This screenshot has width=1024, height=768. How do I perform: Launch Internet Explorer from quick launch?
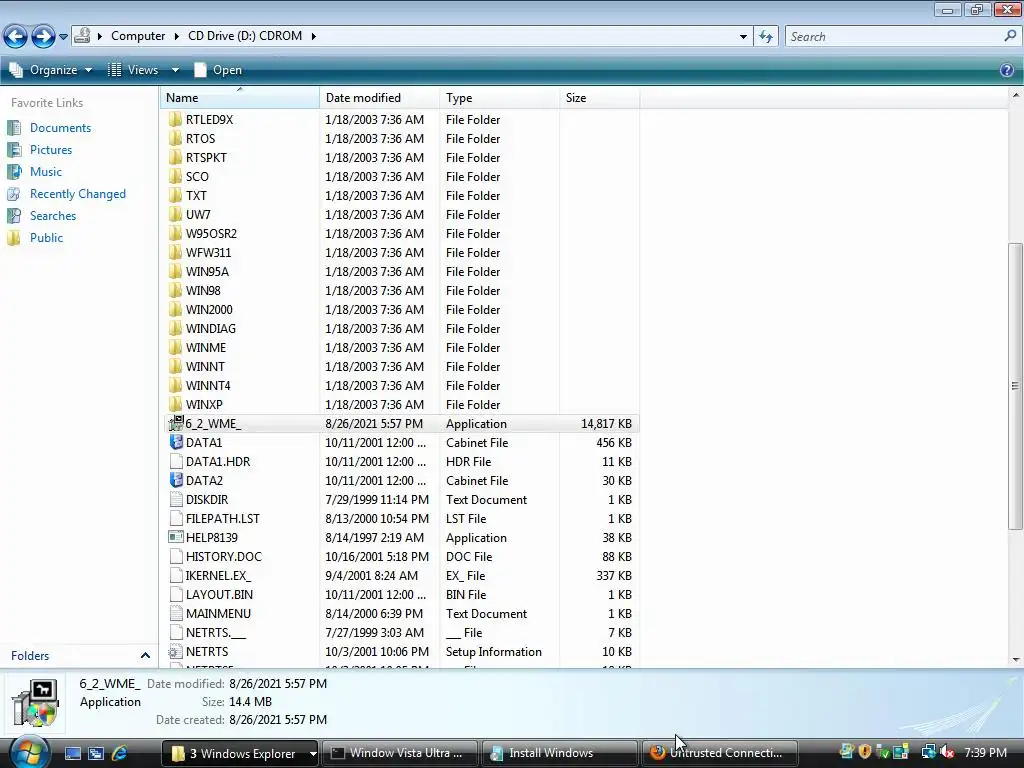(x=119, y=753)
